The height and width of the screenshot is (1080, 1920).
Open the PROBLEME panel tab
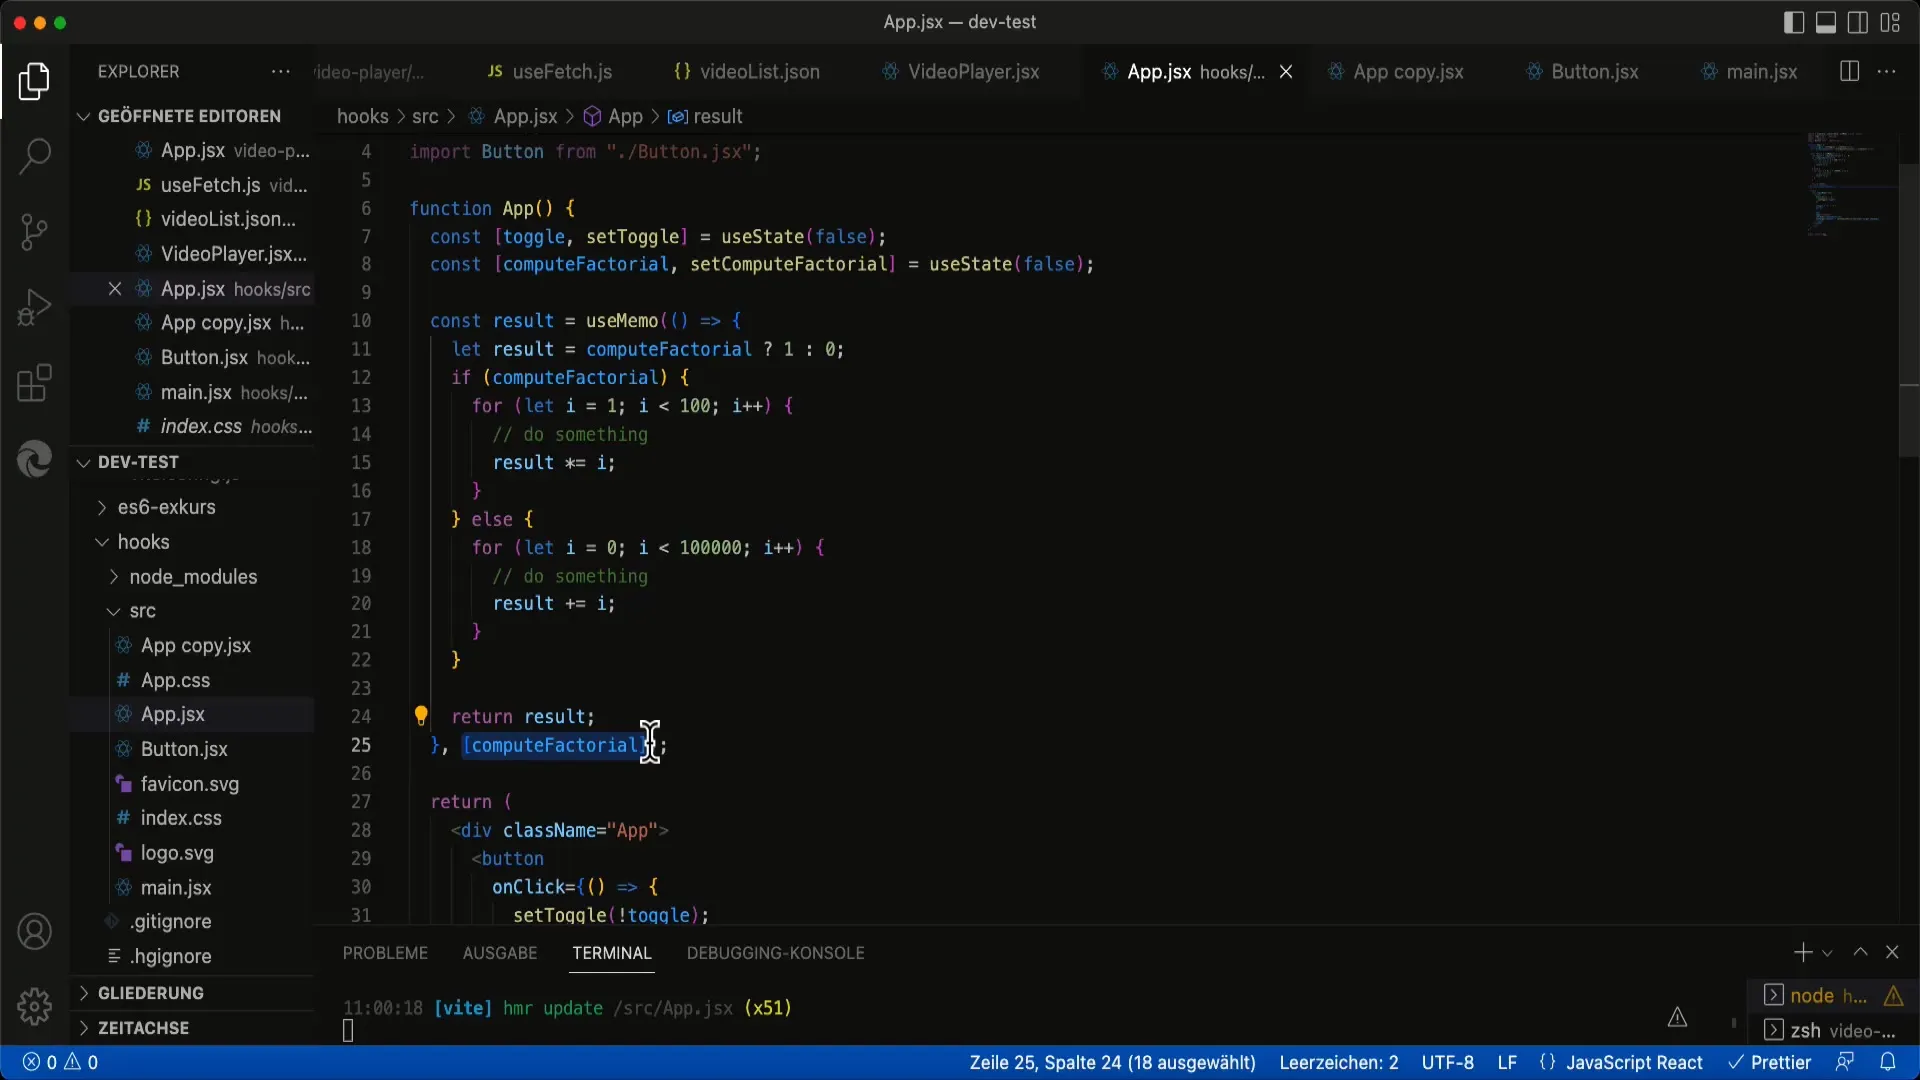pyautogui.click(x=385, y=953)
